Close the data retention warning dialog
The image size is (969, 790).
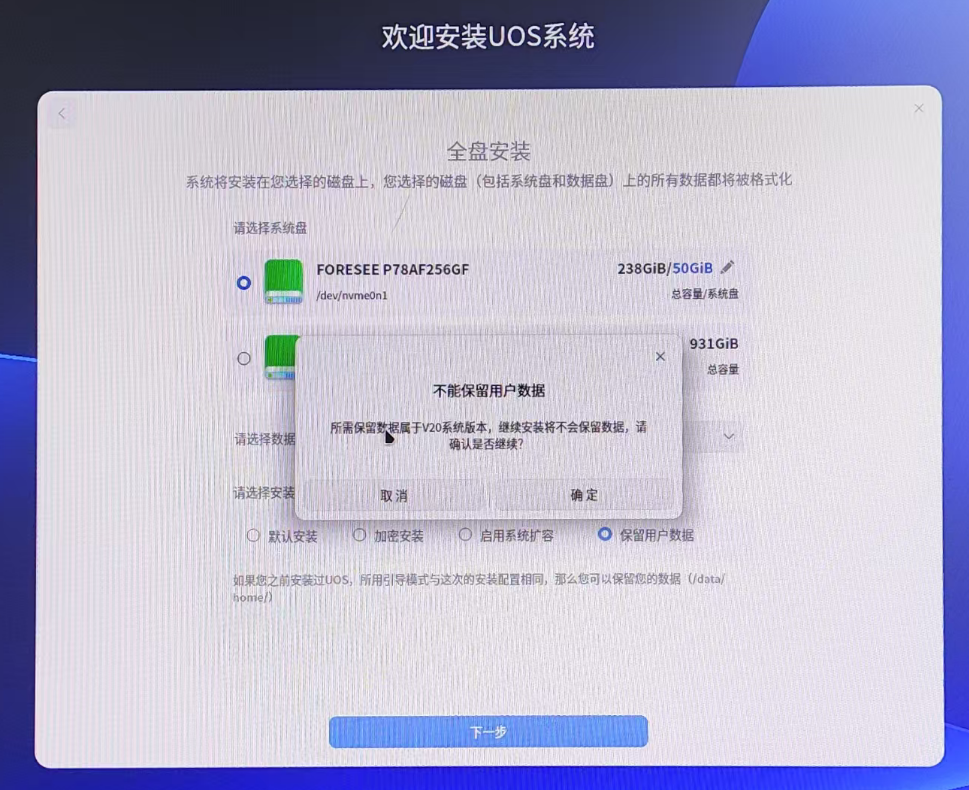pos(660,357)
